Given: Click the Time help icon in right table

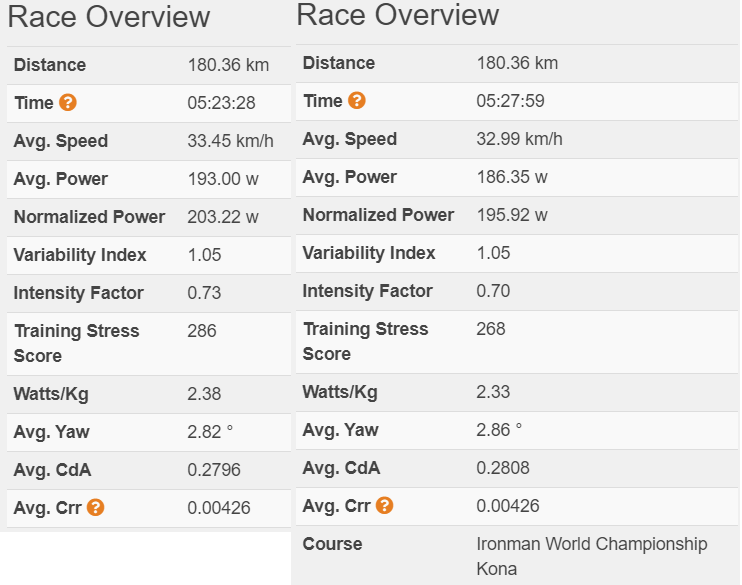Looking at the screenshot, I should tap(357, 100).
